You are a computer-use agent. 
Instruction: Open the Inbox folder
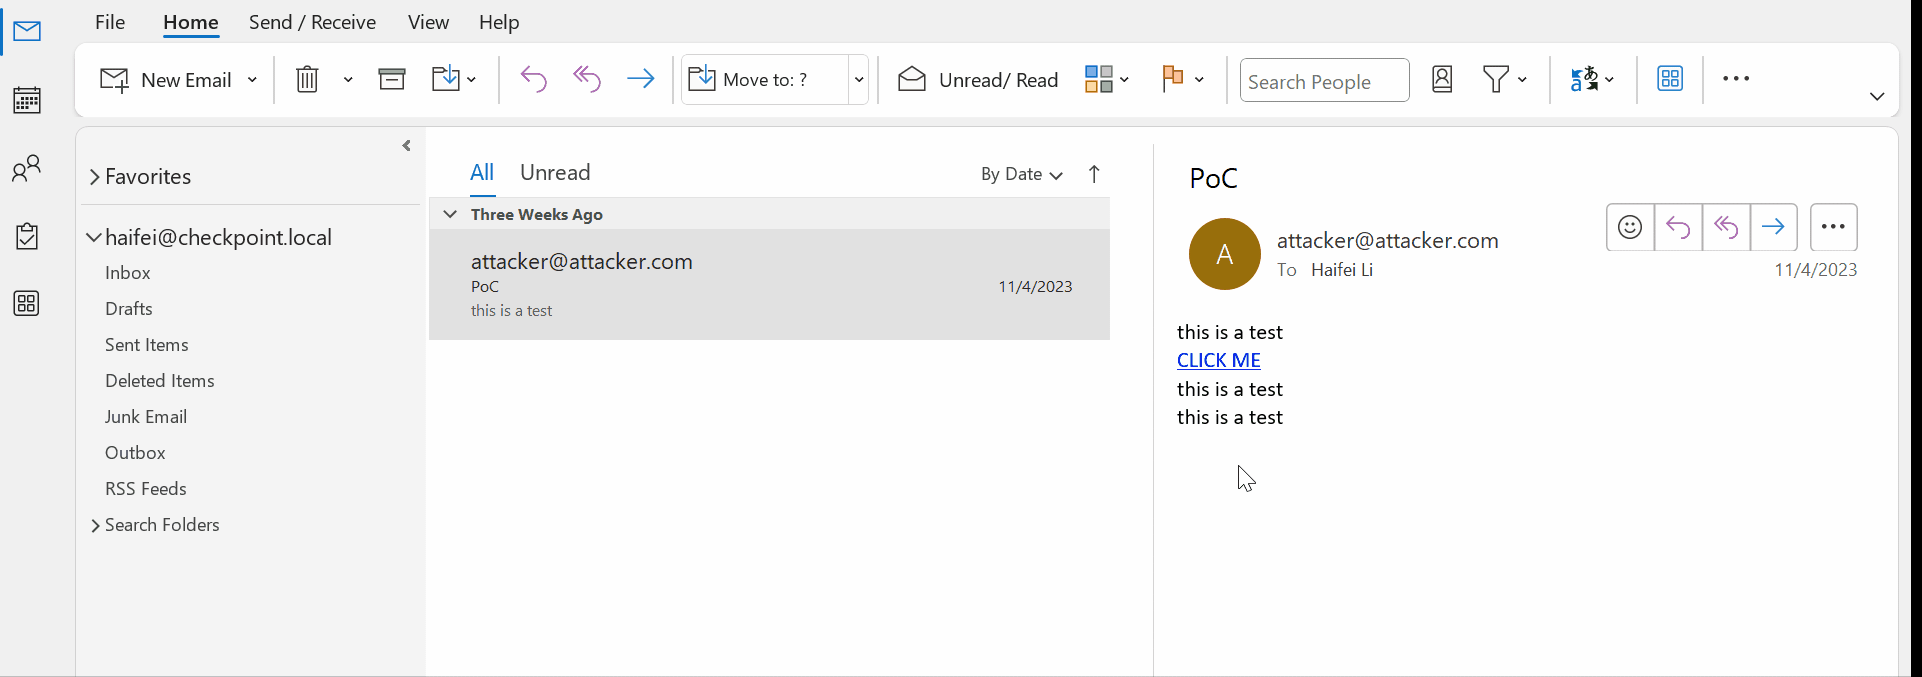click(x=128, y=273)
